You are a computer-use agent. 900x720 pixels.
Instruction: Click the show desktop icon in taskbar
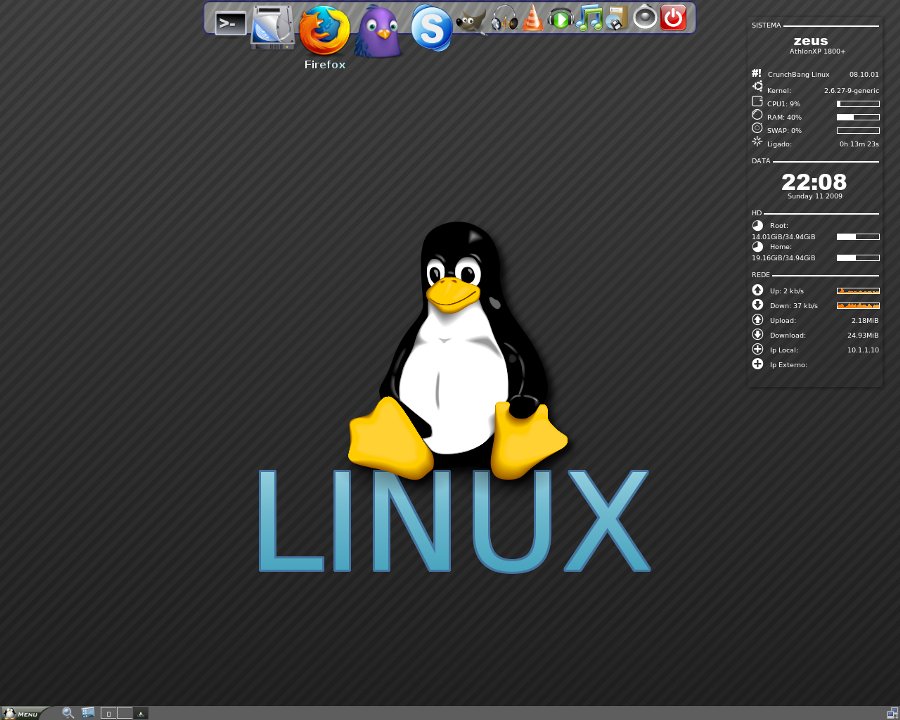tap(88, 713)
